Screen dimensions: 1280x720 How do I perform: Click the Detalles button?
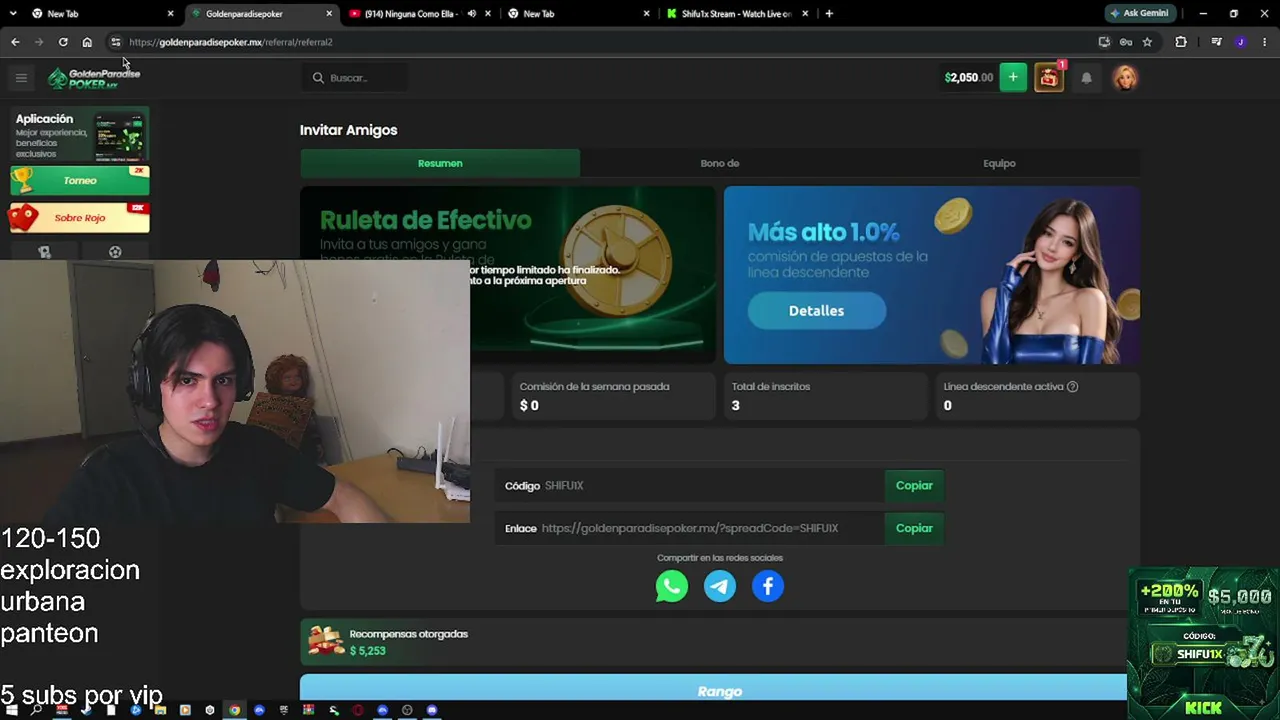(x=816, y=311)
